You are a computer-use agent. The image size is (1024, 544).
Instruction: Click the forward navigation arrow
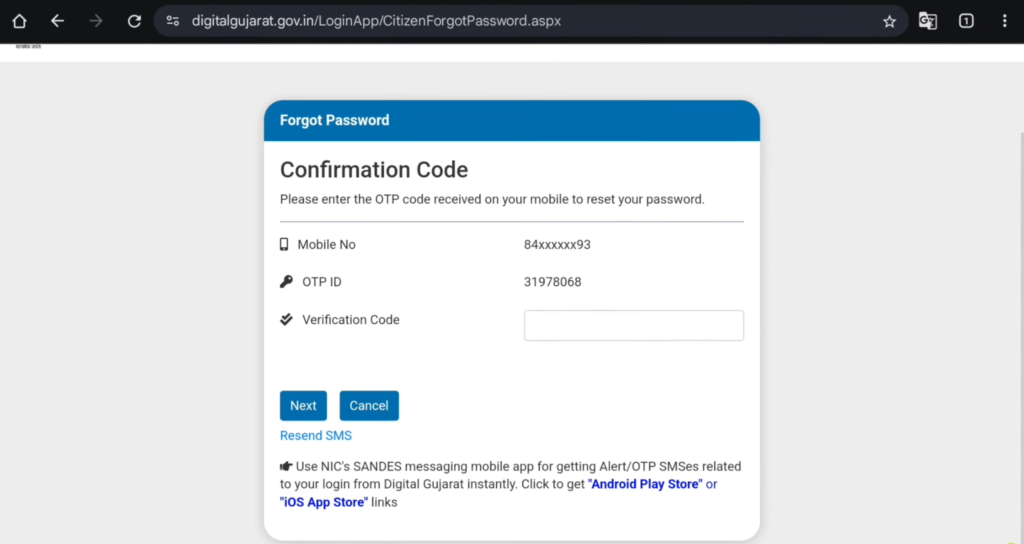[x=96, y=21]
